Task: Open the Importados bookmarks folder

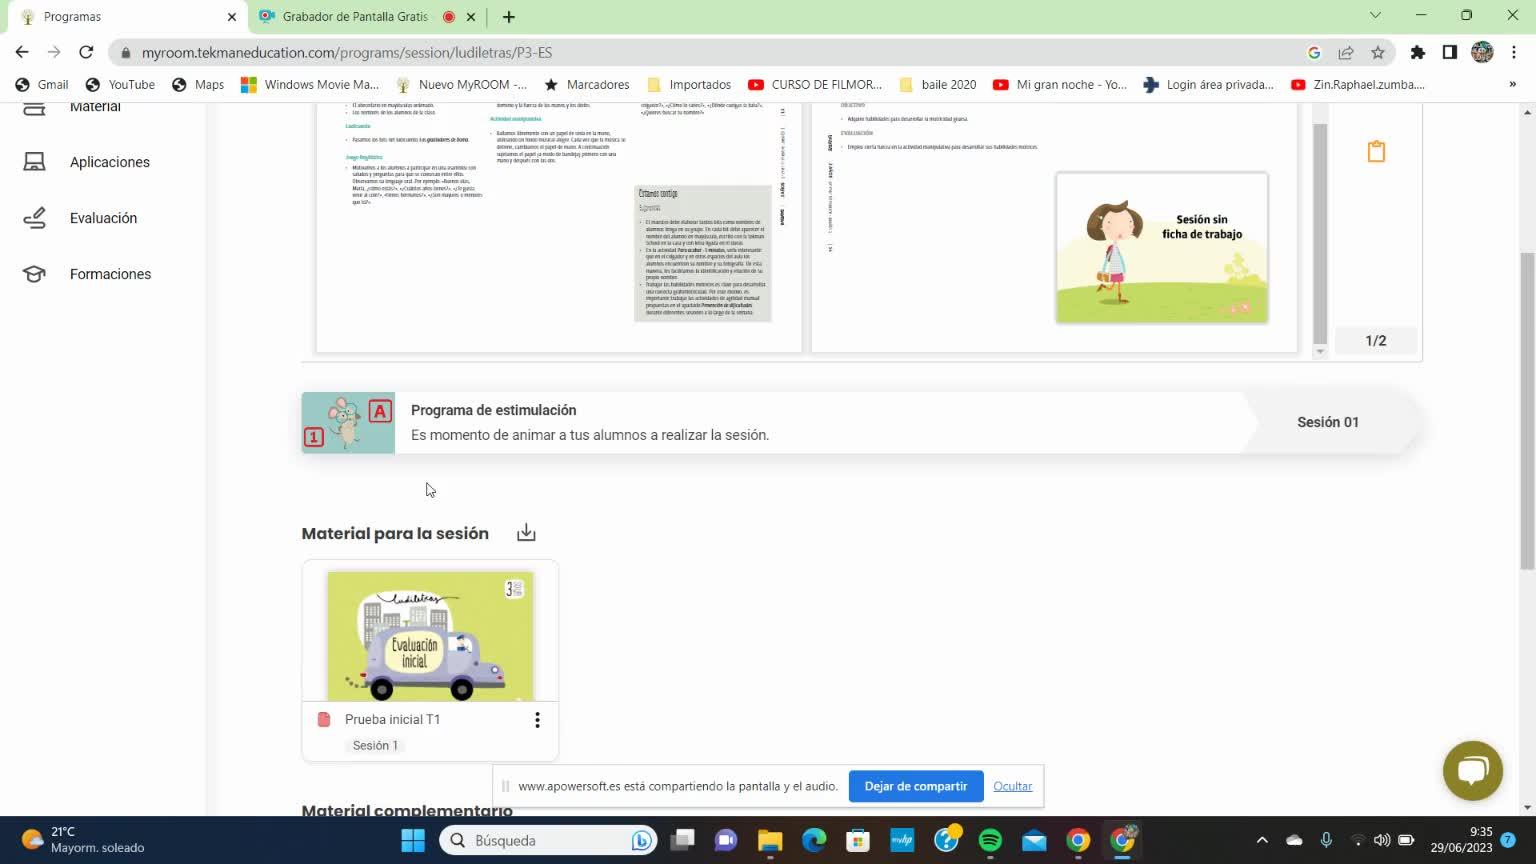Action: [x=689, y=85]
